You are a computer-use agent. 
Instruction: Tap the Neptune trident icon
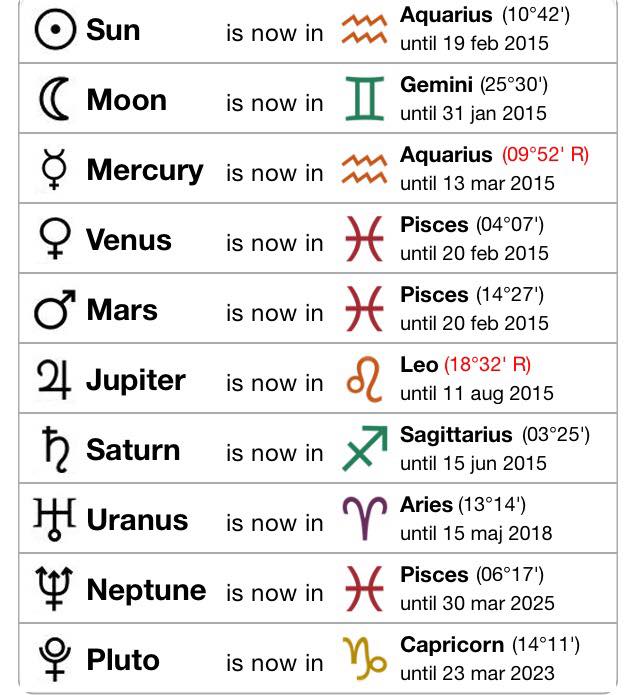click(54, 589)
